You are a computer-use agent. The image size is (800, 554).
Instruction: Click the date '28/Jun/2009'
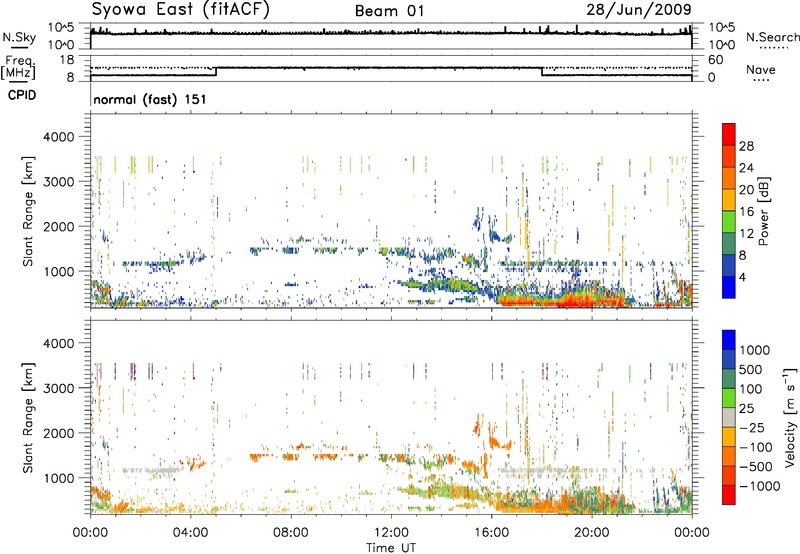pyautogui.click(x=639, y=10)
